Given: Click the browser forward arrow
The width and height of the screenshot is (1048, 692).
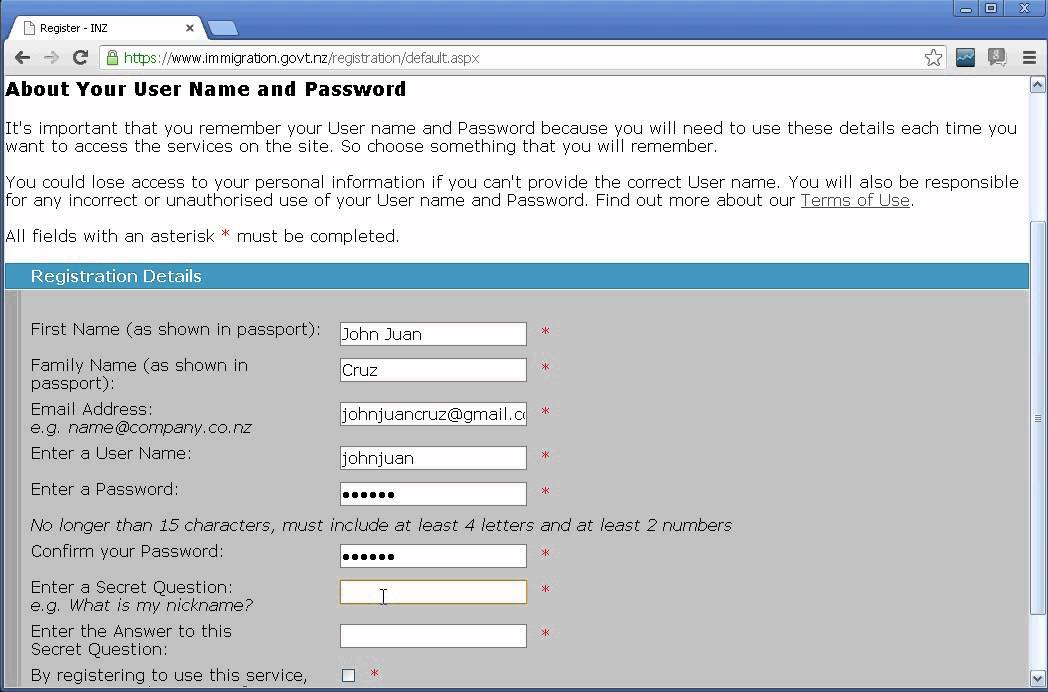Looking at the screenshot, I should pos(51,57).
